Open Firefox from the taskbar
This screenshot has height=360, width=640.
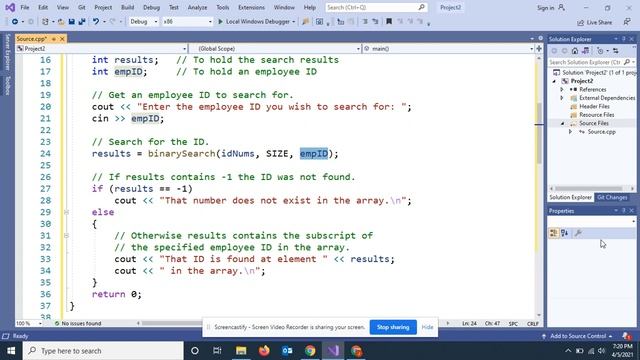tap(264, 351)
